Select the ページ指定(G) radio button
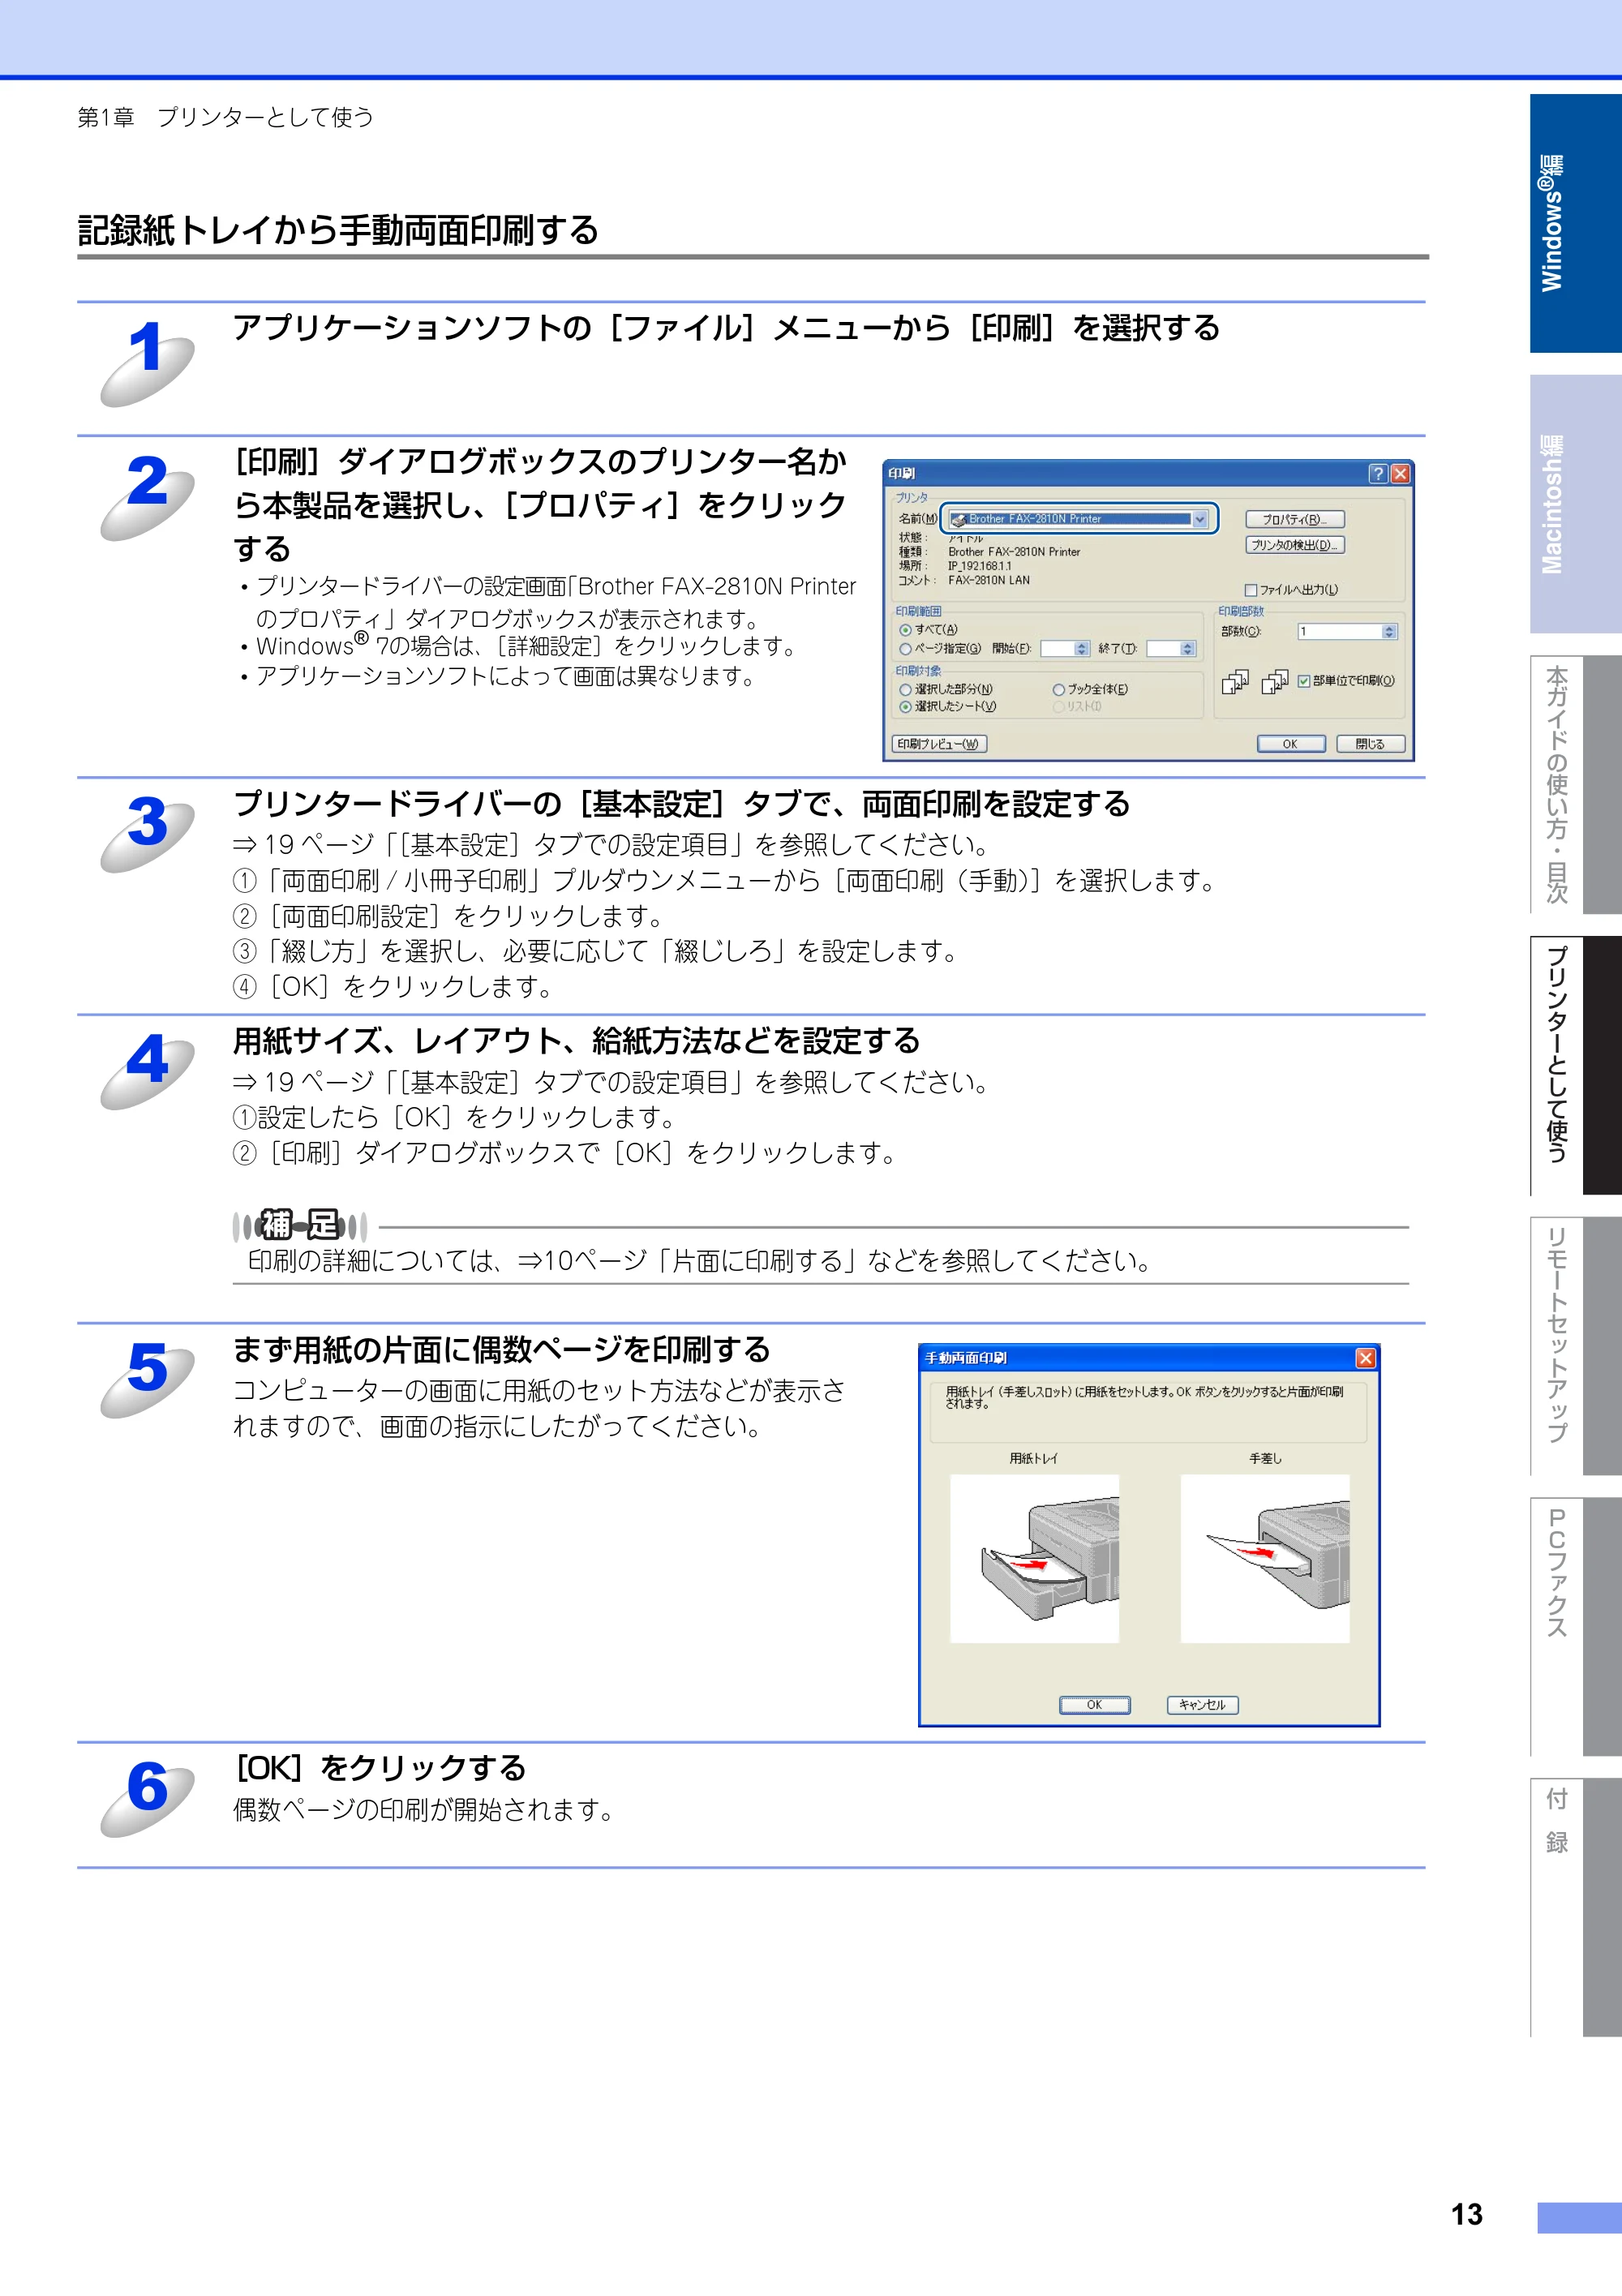 (905, 649)
